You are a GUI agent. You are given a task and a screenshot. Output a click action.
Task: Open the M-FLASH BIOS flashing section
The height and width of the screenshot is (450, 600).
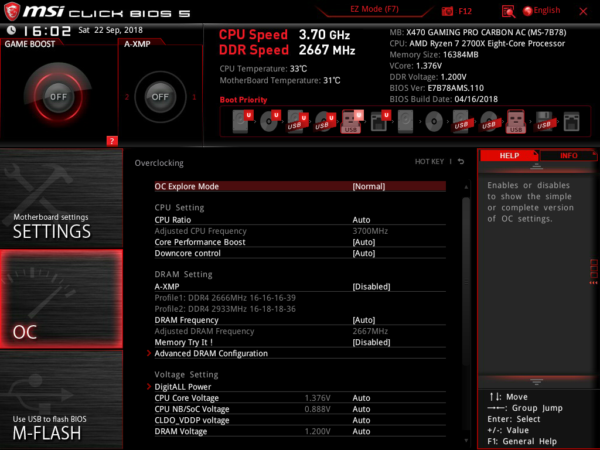click(61, 399)
